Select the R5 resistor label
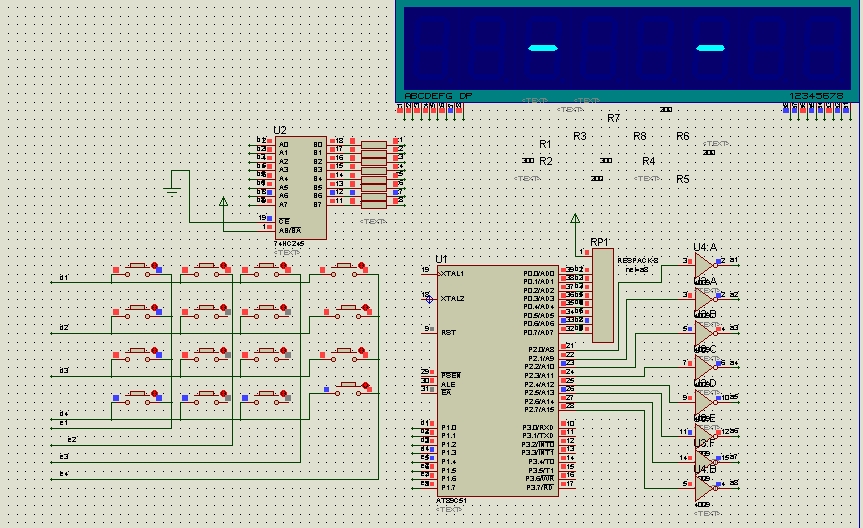The image size is (863, 528). (683, 179)
